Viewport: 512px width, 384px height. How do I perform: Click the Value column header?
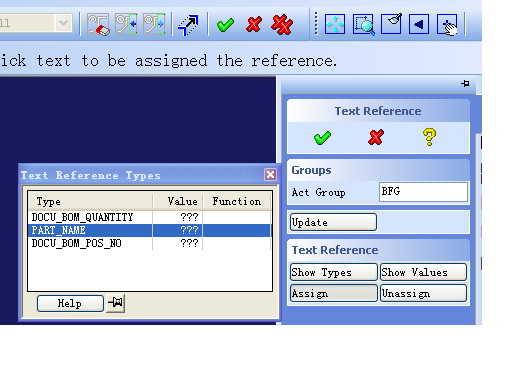tap(178, 201)
